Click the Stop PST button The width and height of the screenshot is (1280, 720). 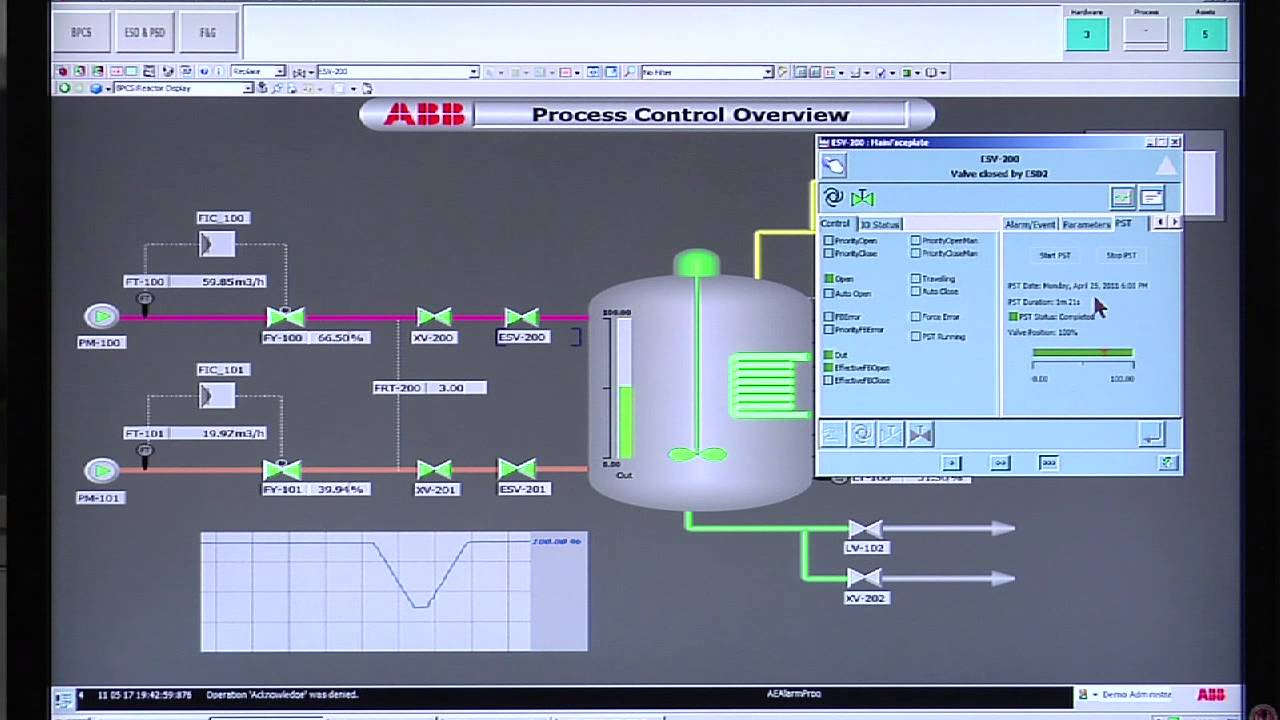pos(1121,256)
